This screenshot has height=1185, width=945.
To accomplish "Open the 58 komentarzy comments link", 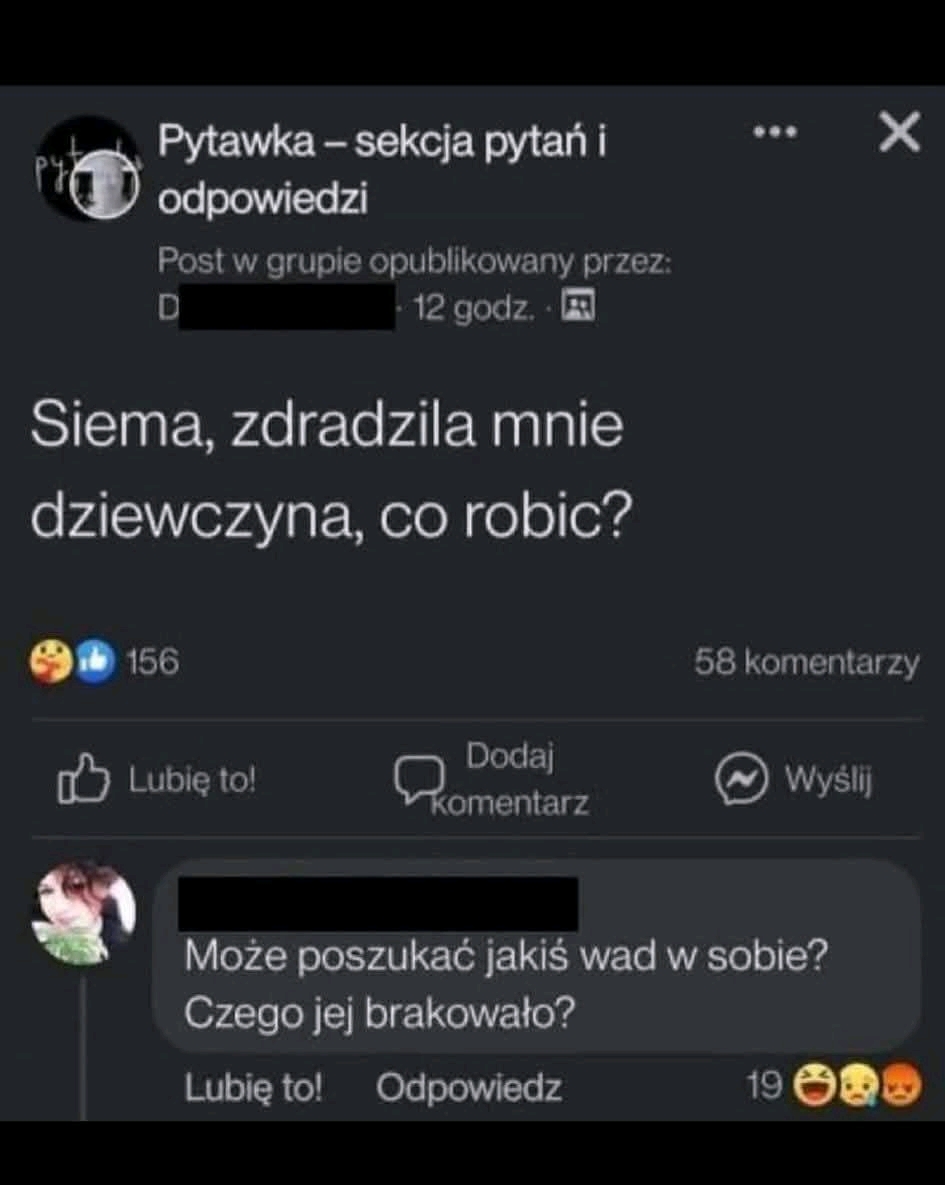I will (x=807, y=662).
